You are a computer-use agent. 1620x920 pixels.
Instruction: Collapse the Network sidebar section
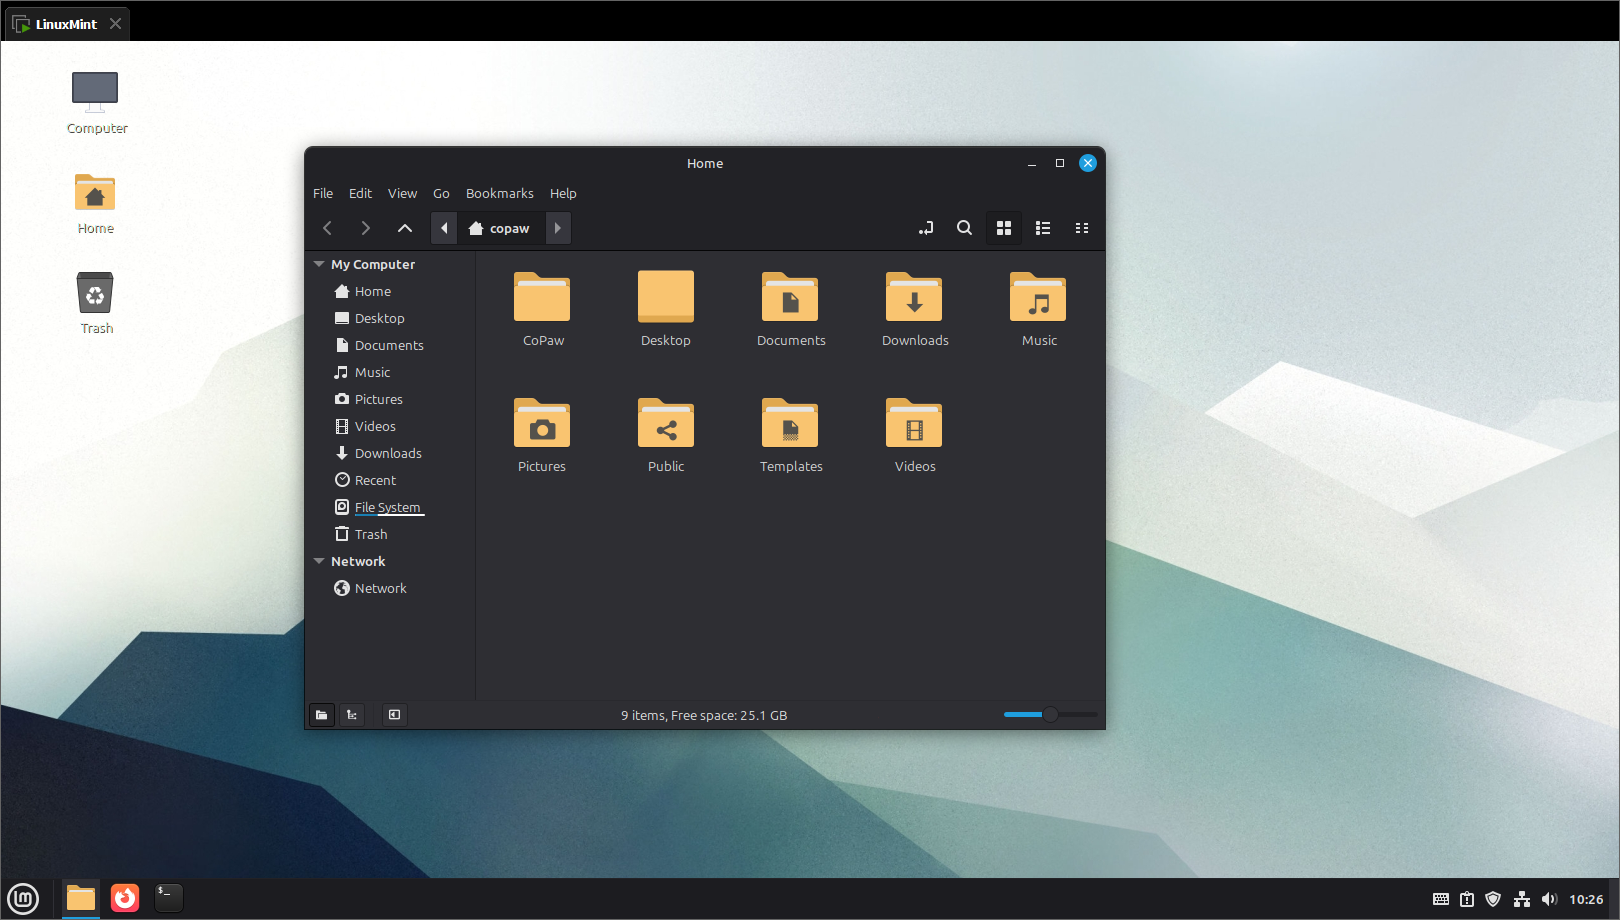(319, 562)
